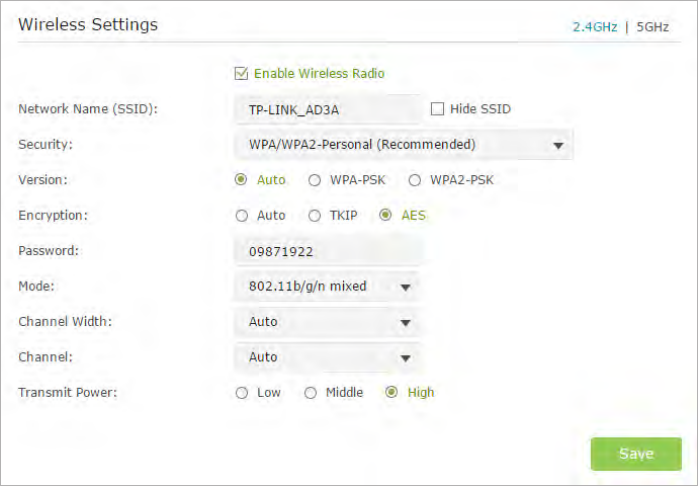
Task: Switch to the 2.4GHz band tab
Action: click(x=595, y=27)
